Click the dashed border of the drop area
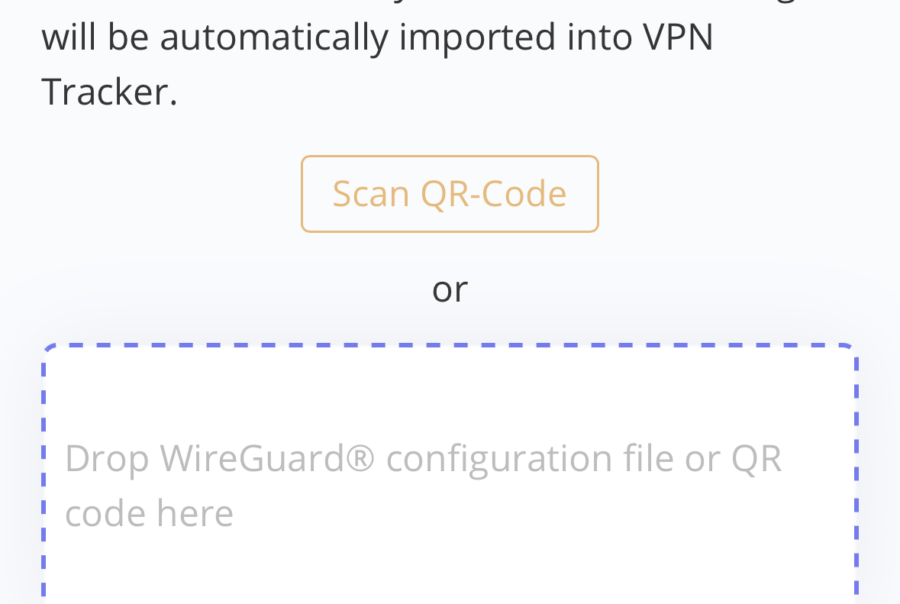This screenshot has height=604, width=900. [449, 343]
